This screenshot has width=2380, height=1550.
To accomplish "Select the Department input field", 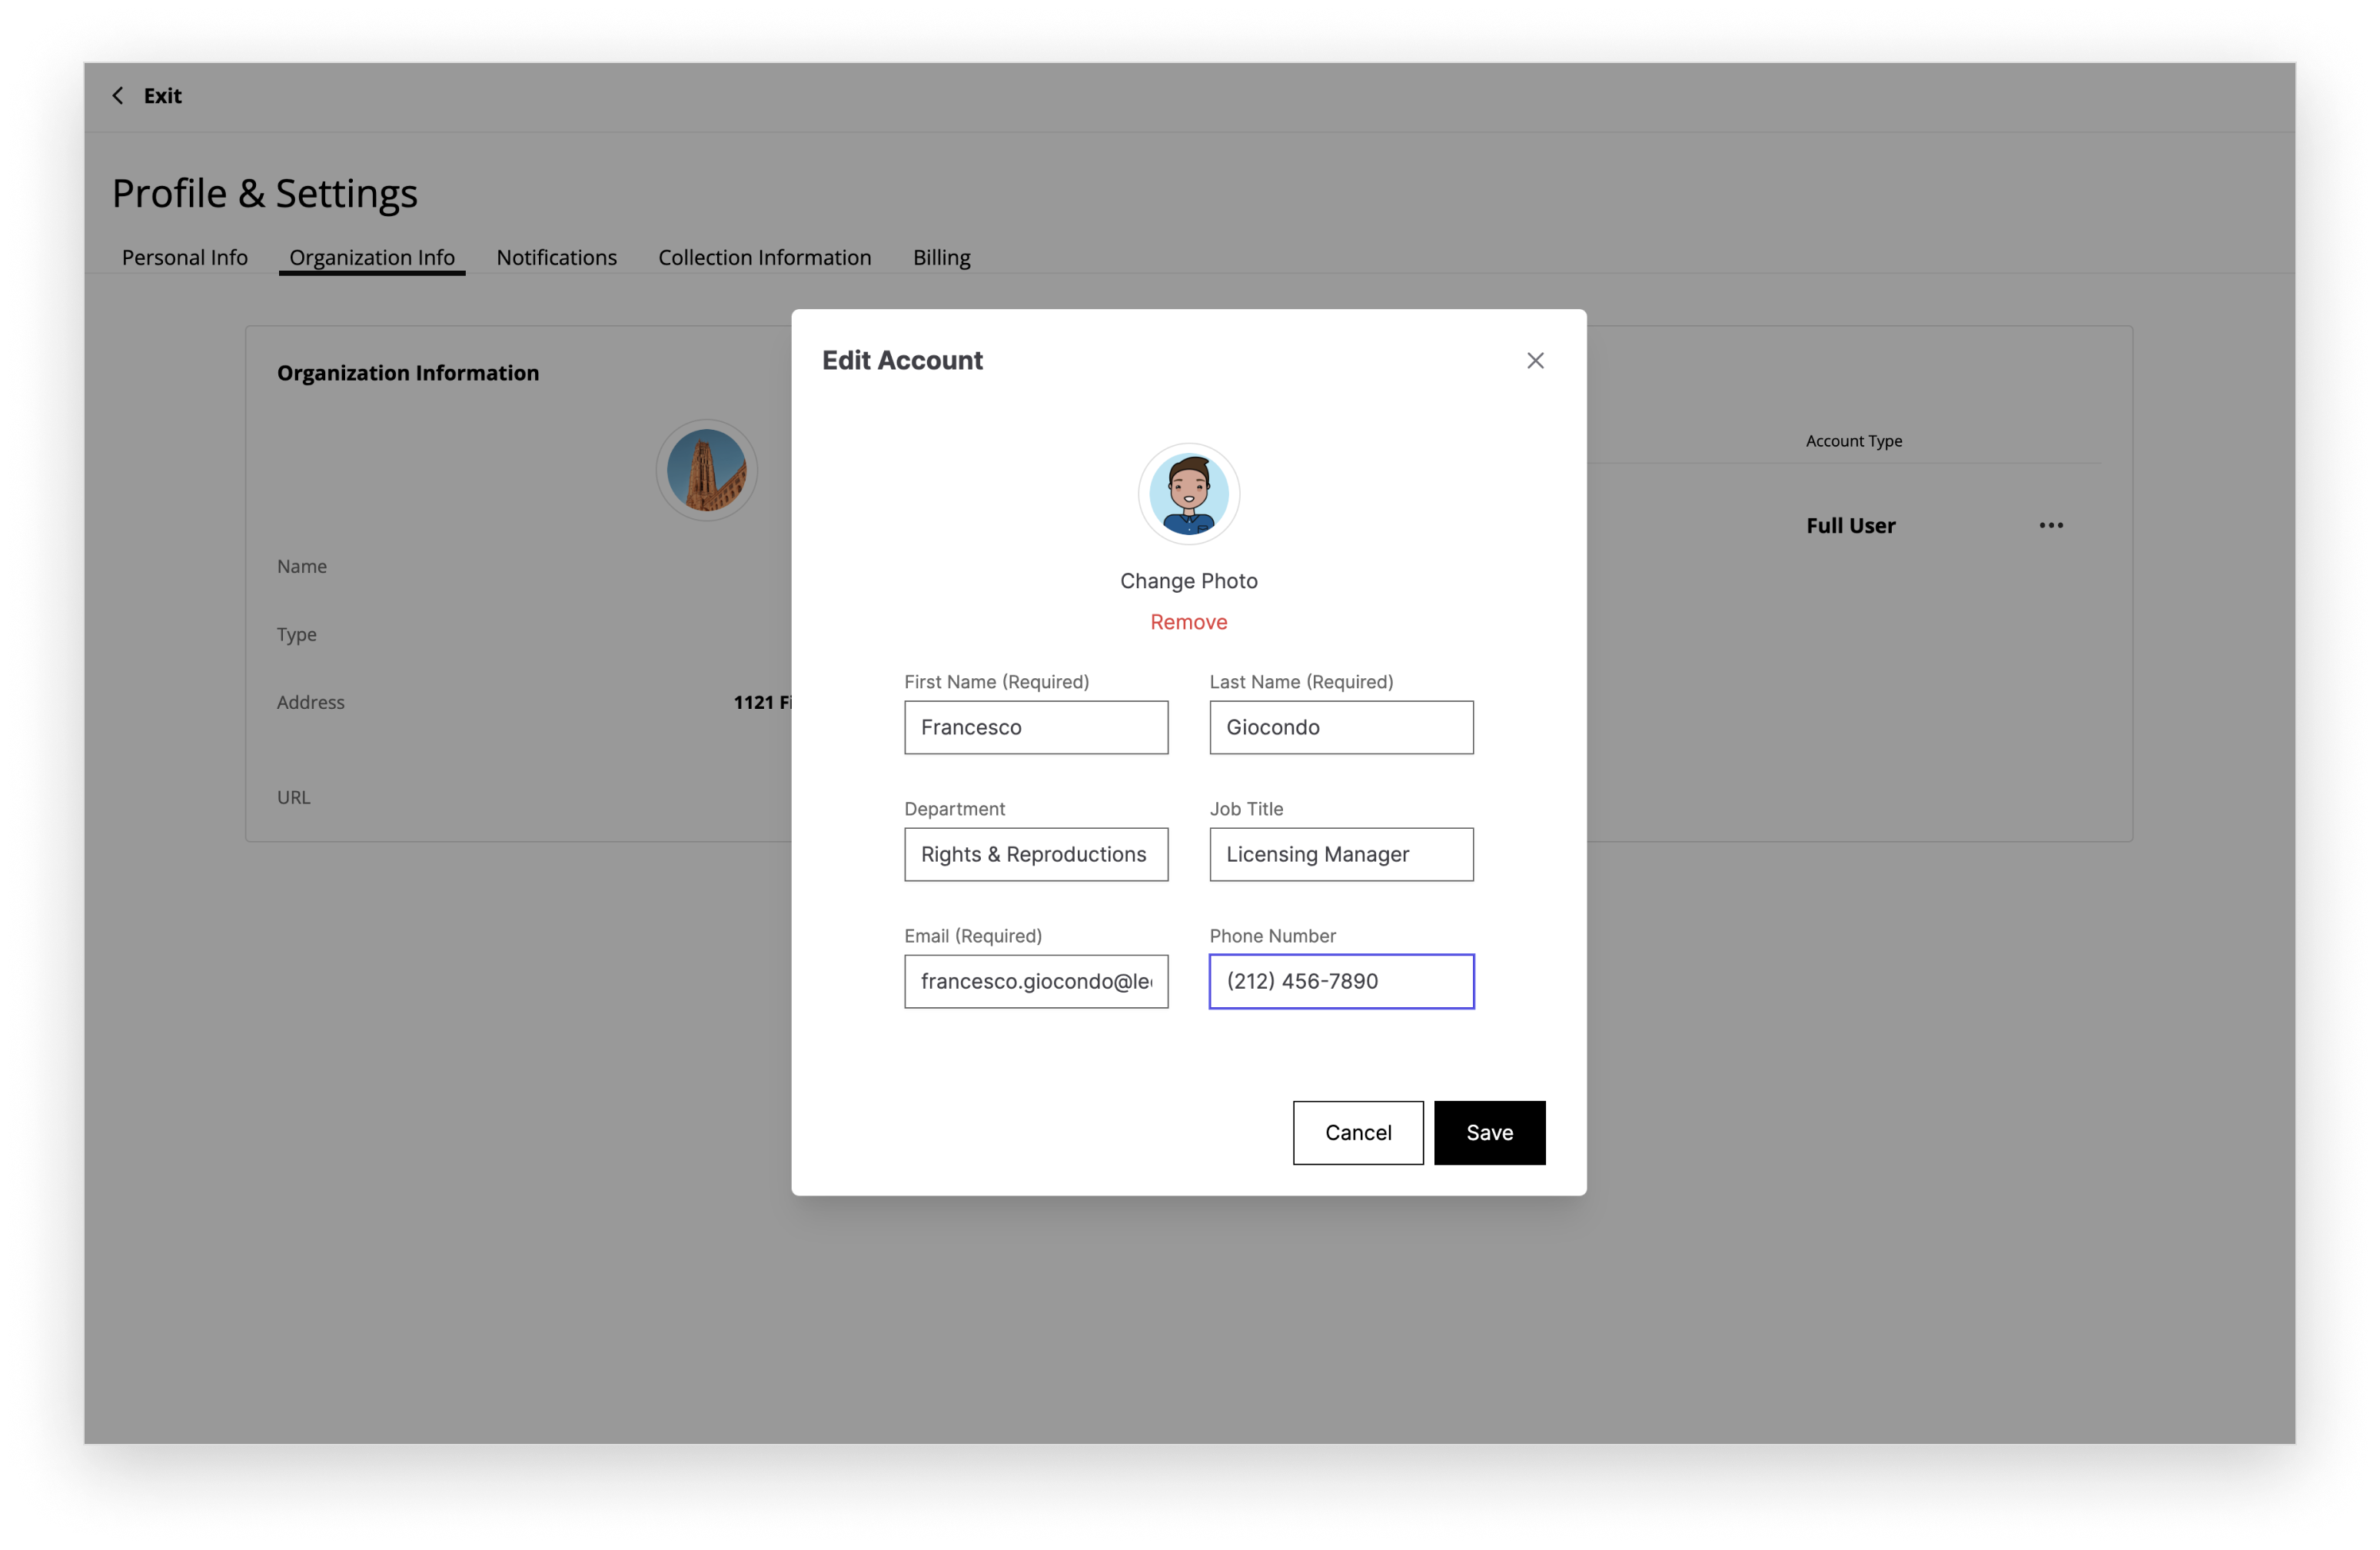I will (1036, 854).
